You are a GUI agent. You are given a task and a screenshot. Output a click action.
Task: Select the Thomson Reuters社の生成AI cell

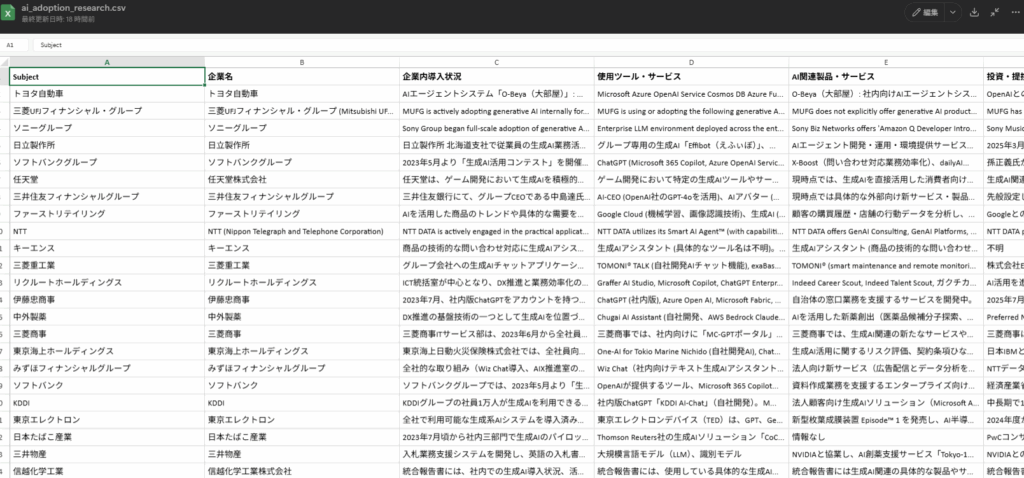pyautogui.click(x=692, y=437)
